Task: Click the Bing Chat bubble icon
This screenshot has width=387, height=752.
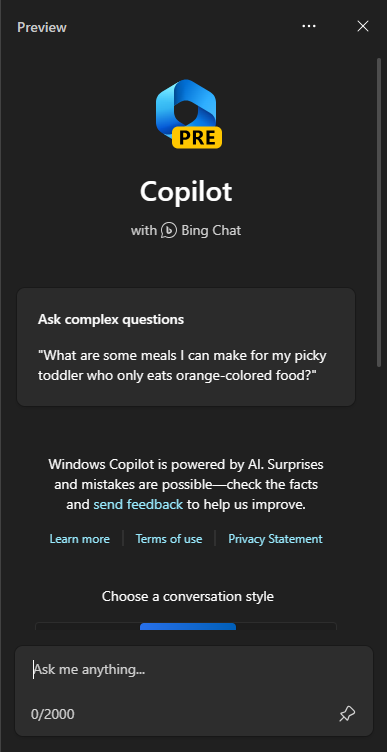Action: pos(169,230)
